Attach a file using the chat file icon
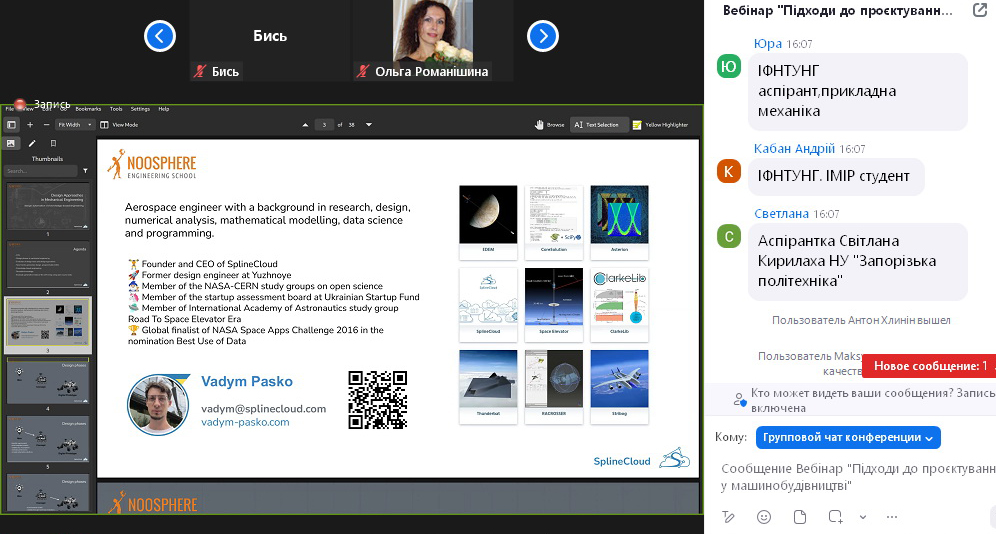The width and height of the screenshot is (996, 534). pyautogui.click(x=799, y=517)
